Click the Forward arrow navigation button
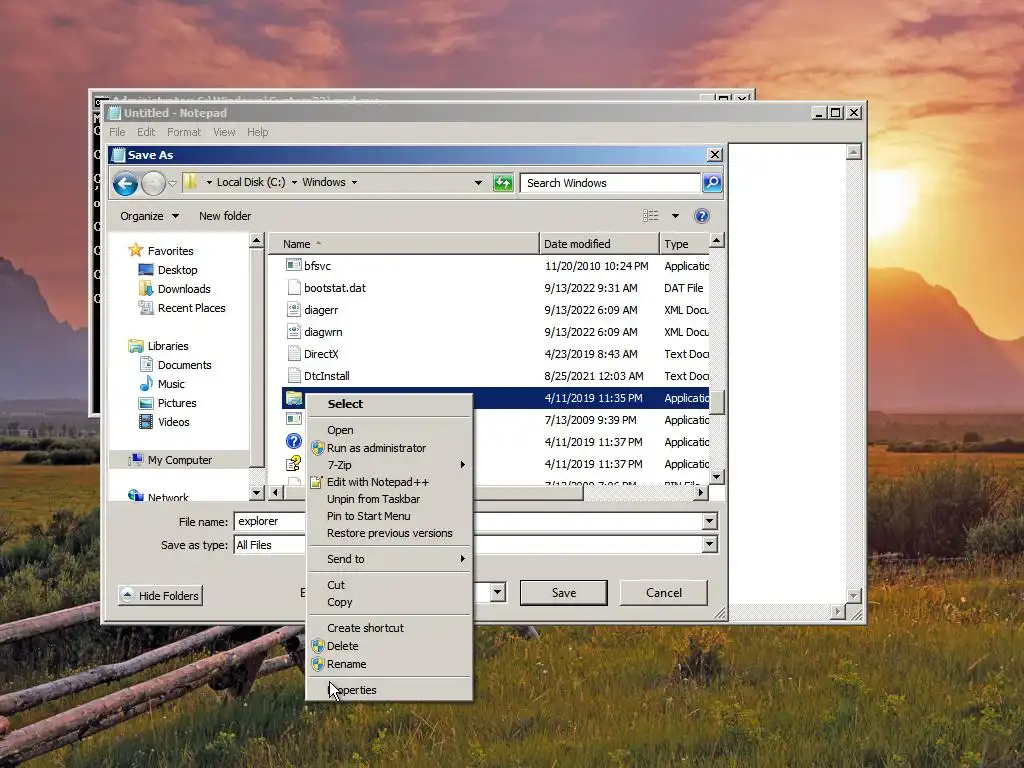This screenshot has height=768, width=1024. click(153, 184)
